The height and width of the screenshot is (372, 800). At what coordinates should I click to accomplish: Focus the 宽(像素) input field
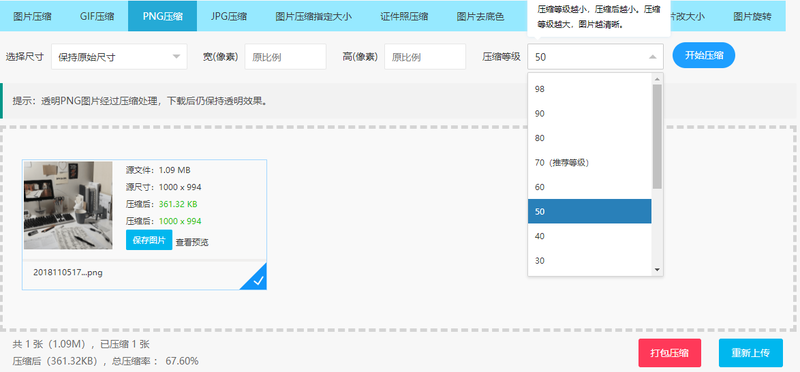285,57
